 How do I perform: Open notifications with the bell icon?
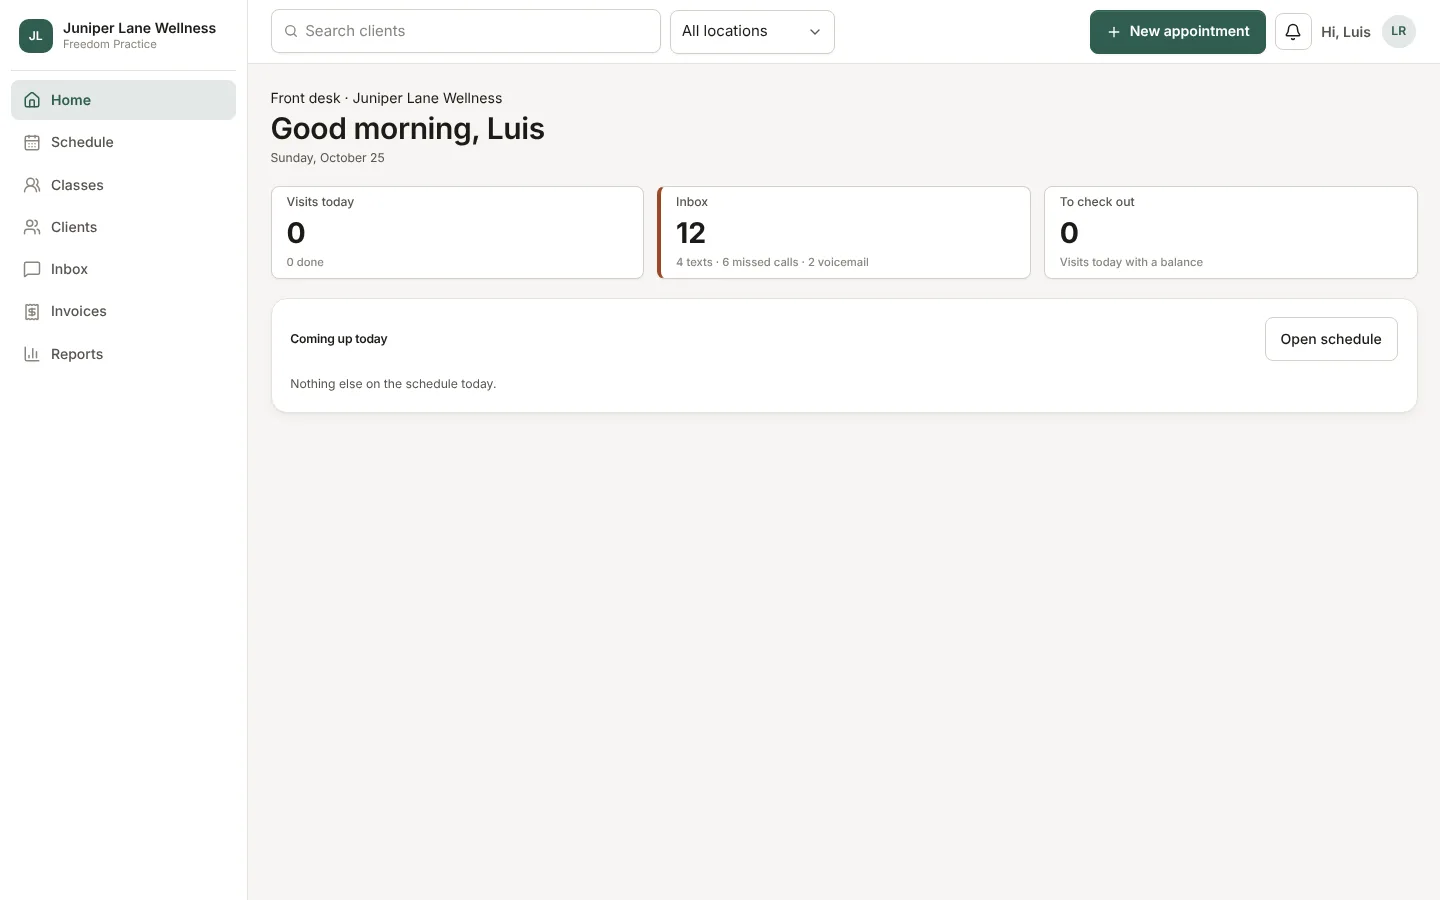[1293, 32]
